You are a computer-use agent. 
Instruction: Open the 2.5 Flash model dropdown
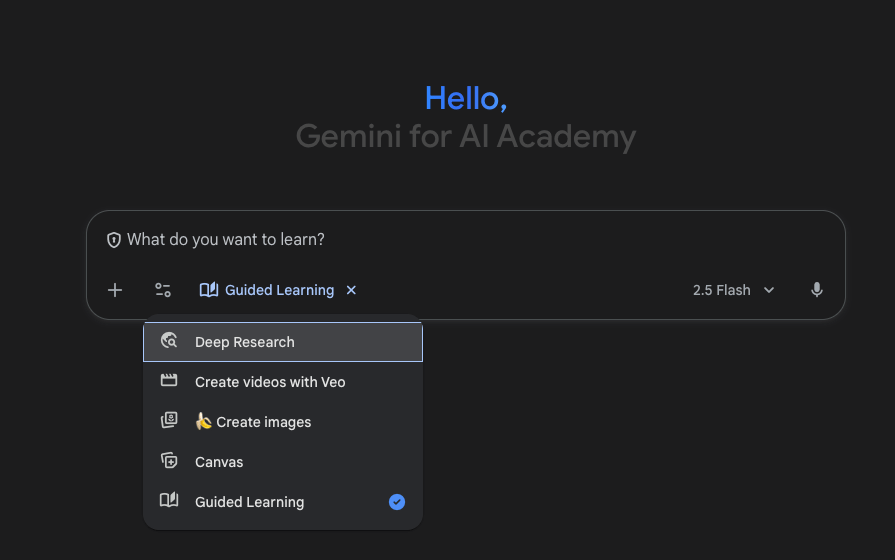pyautogui.click(x=733, y=290)
